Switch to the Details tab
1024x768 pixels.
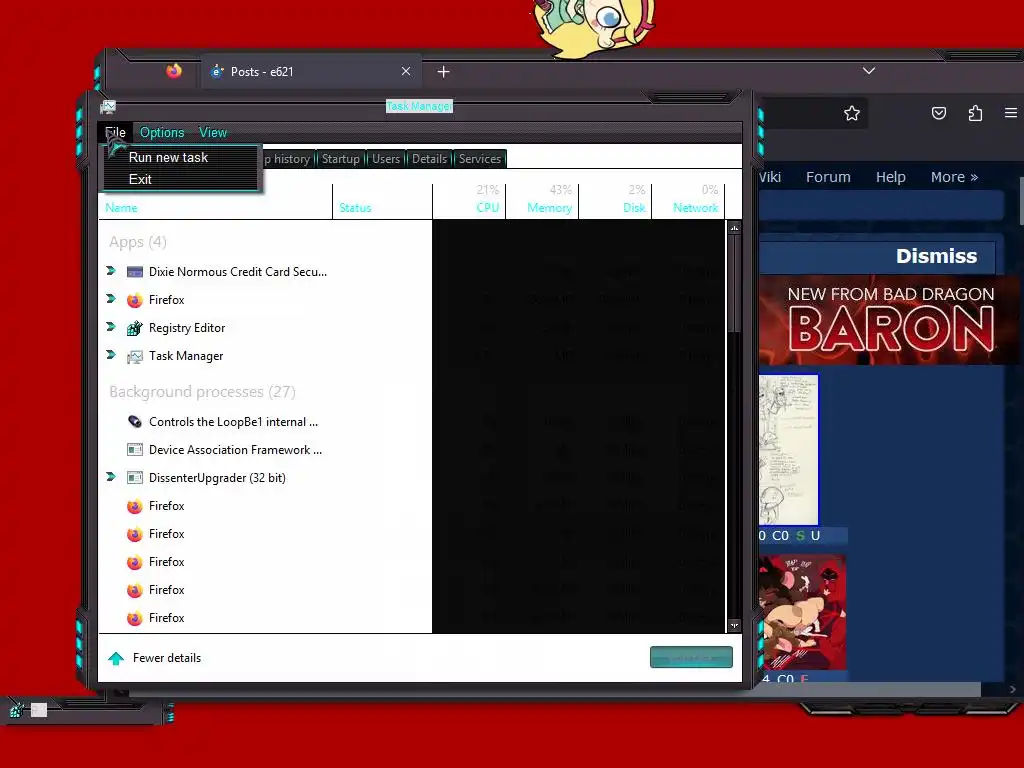click(429, 159)
